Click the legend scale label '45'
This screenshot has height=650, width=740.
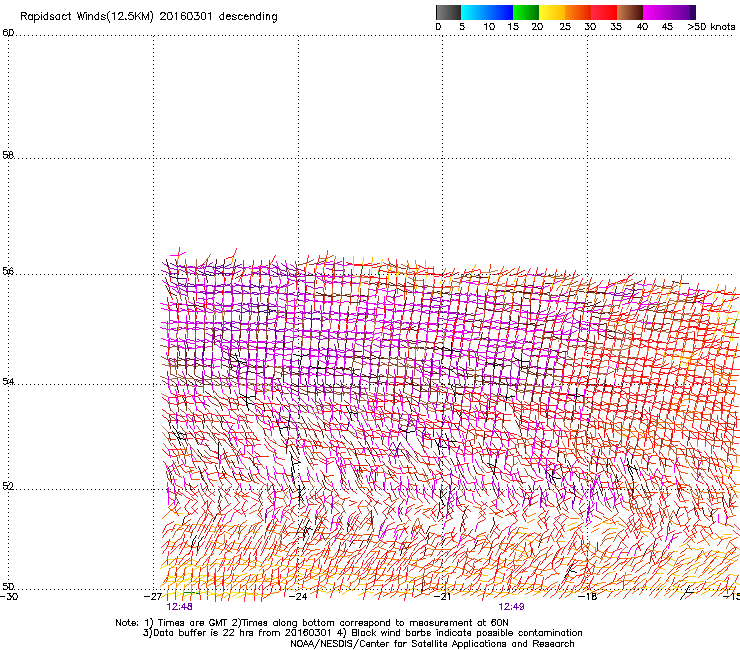667,27
